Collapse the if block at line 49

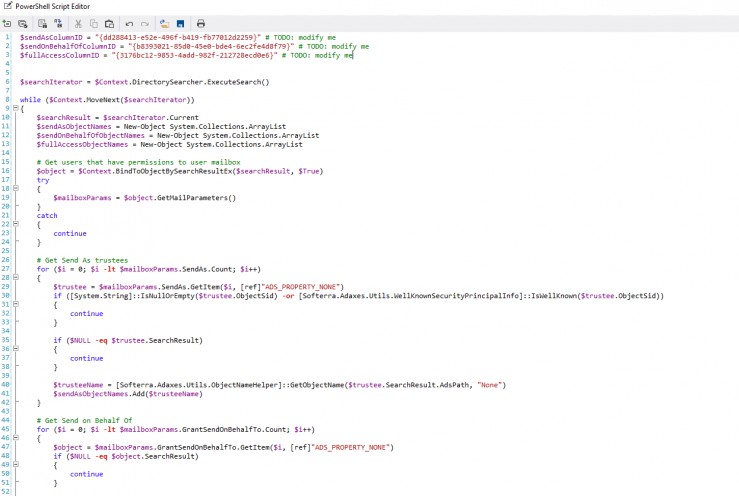(16, 464)
